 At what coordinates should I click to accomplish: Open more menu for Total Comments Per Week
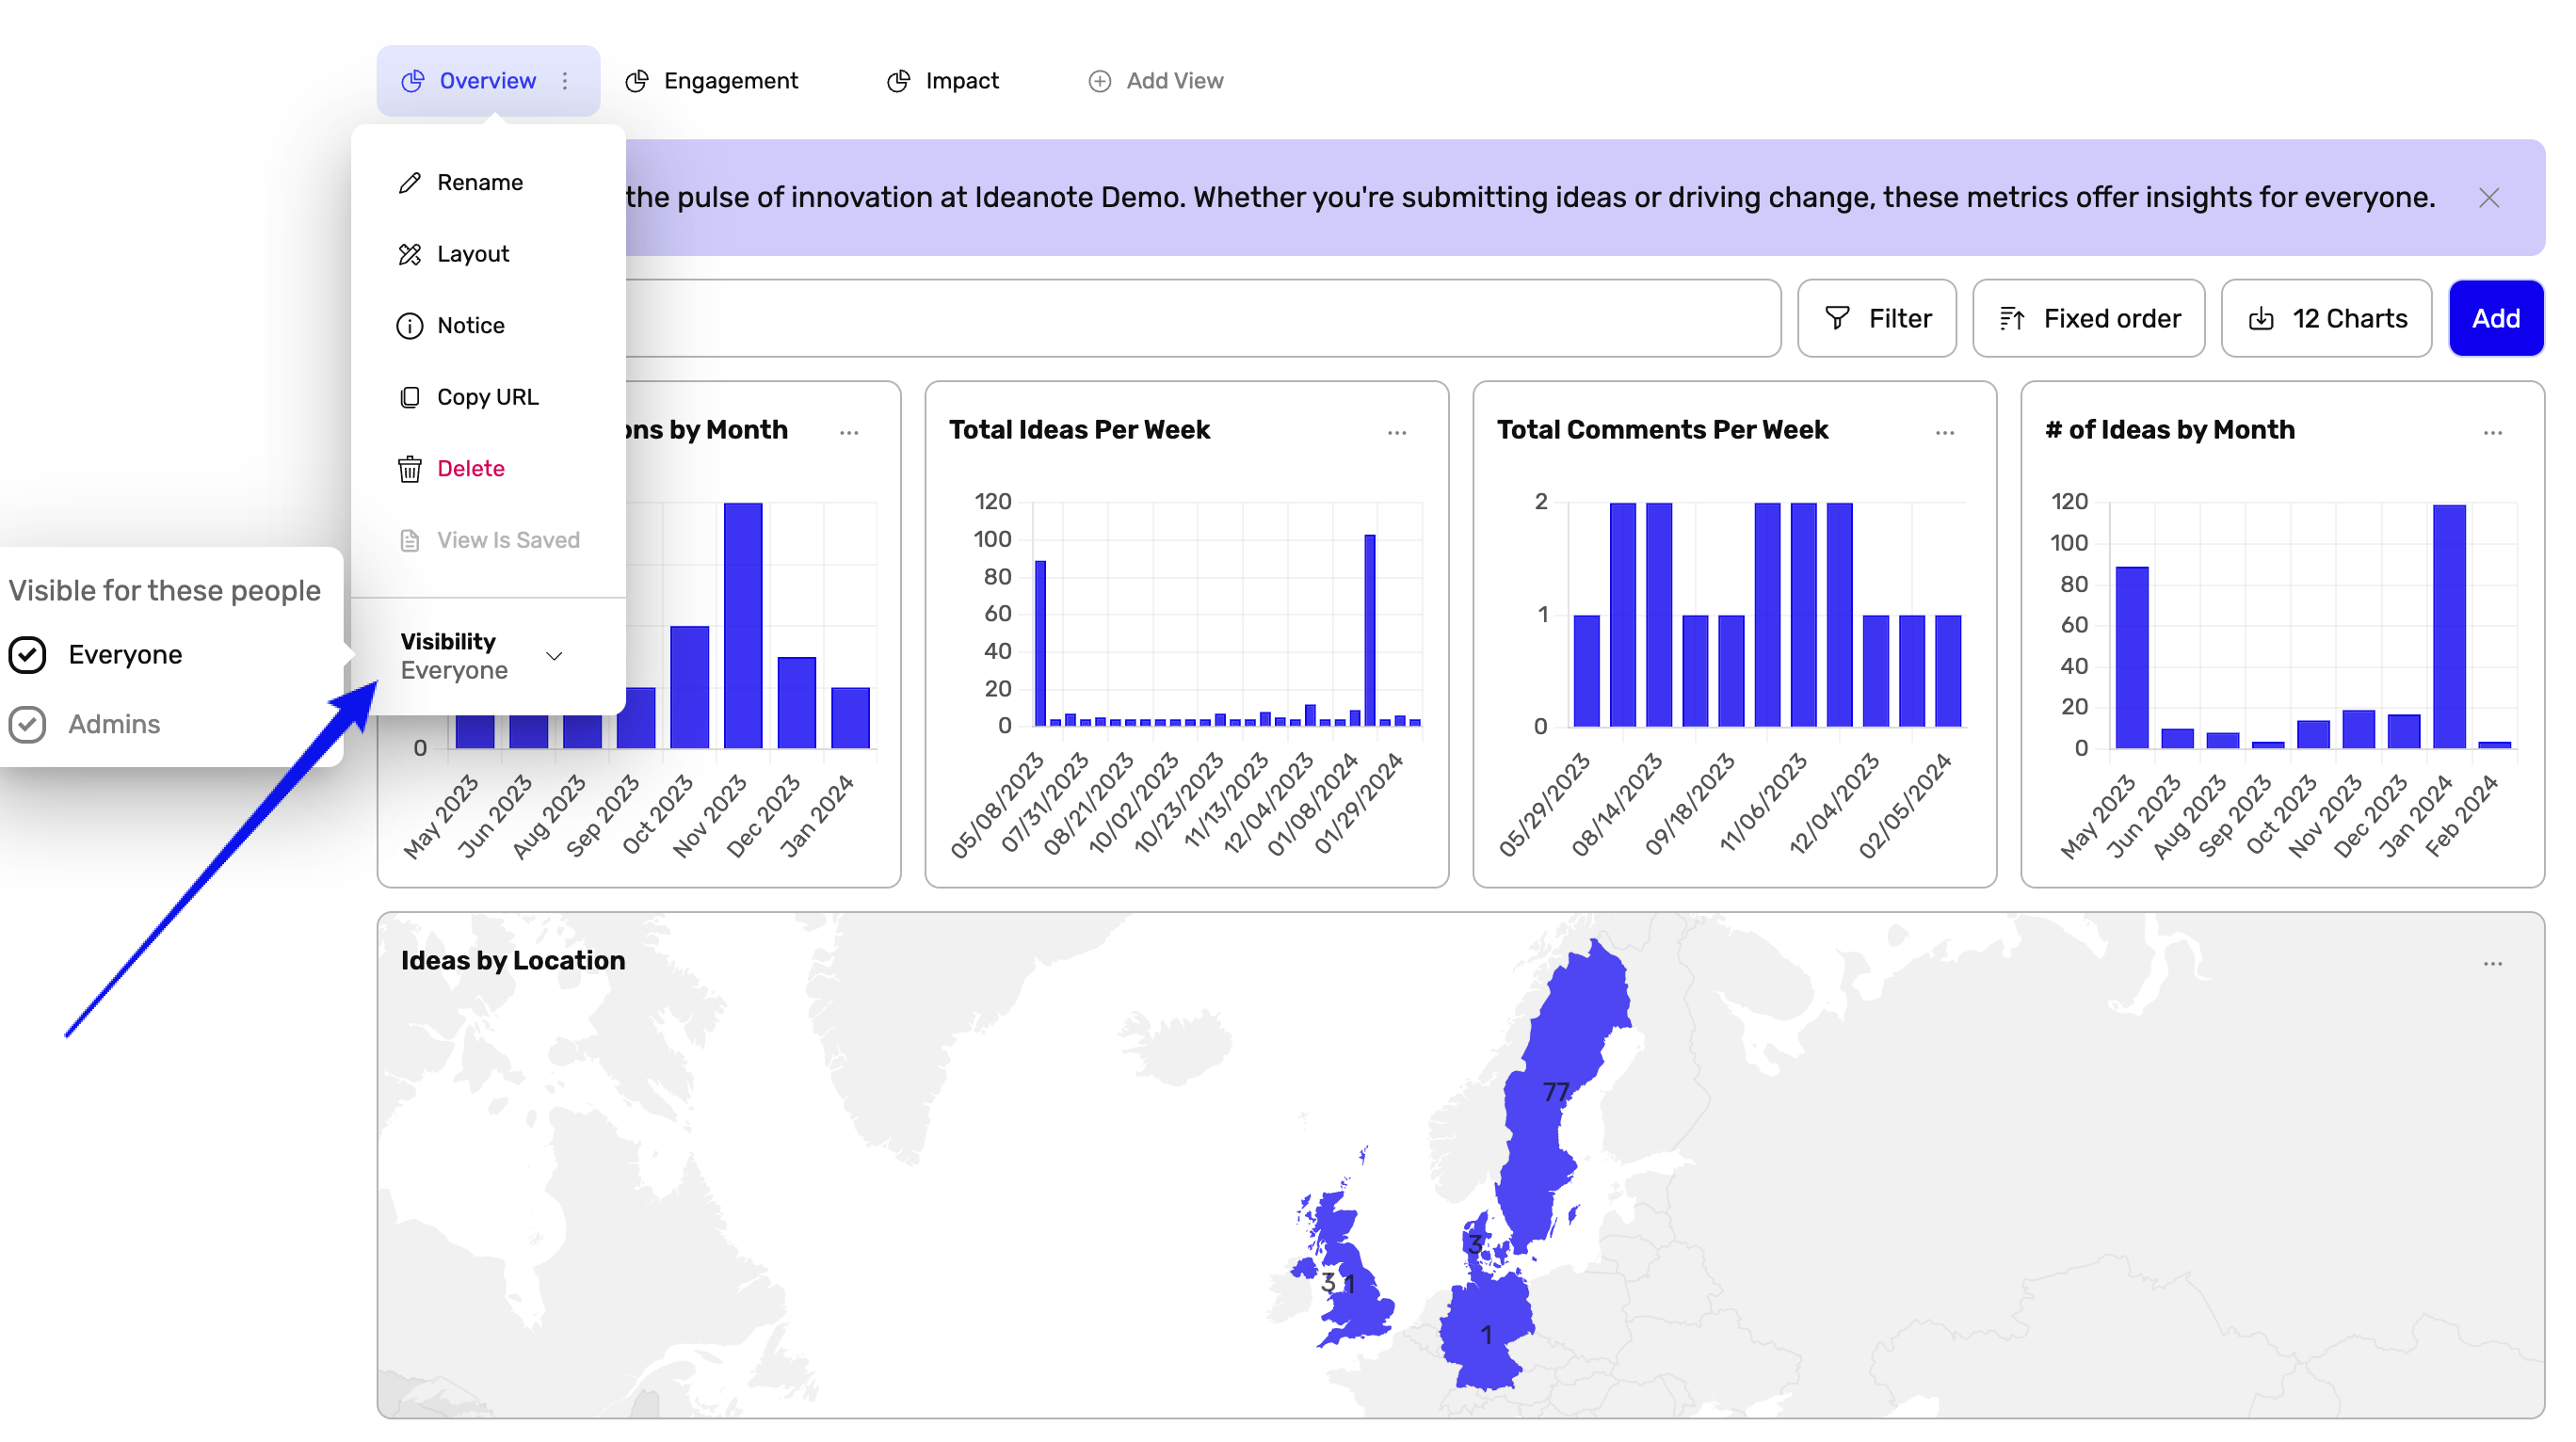click(1944, 432)
